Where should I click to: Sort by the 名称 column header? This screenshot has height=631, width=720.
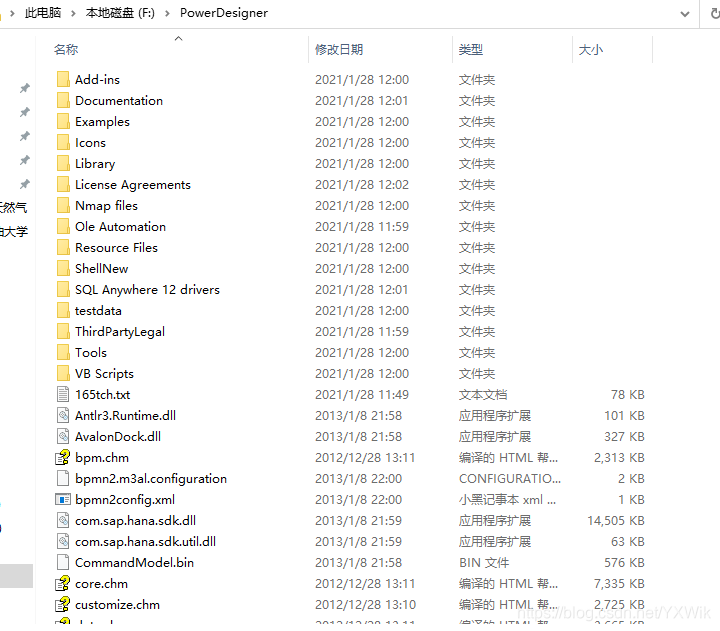point(66,50)
